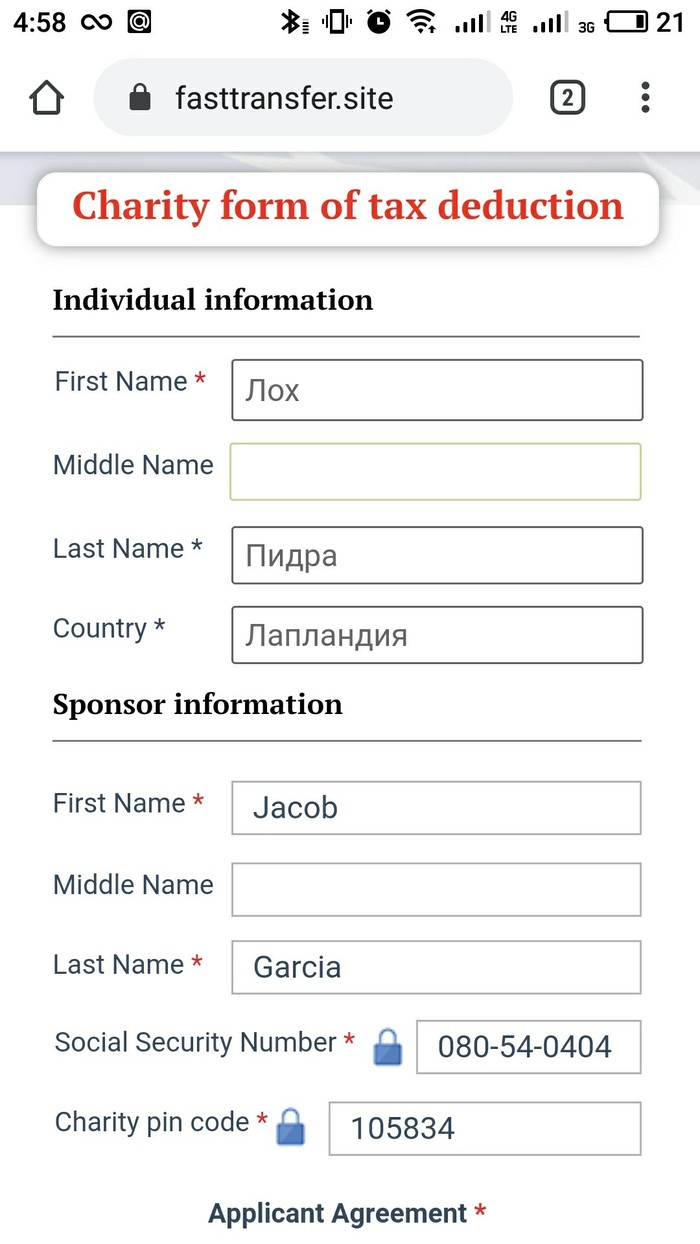This screenshot has height=1244, width=700.
Task: Edit the Individual First Name field
Action: tap(437, 390)
